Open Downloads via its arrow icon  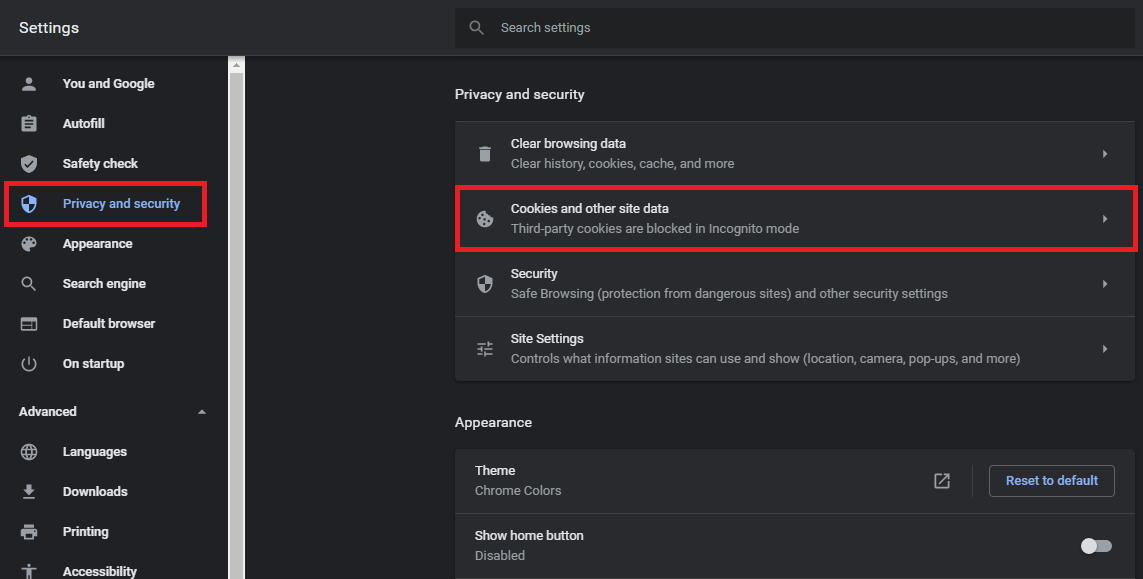(x=29, y=491)
